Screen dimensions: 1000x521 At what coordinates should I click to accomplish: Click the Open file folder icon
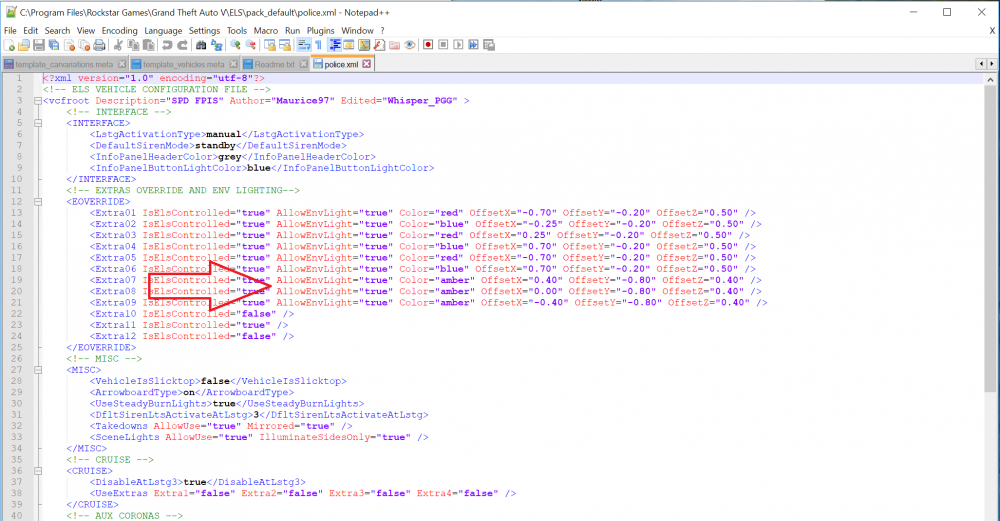pos(24,45)
